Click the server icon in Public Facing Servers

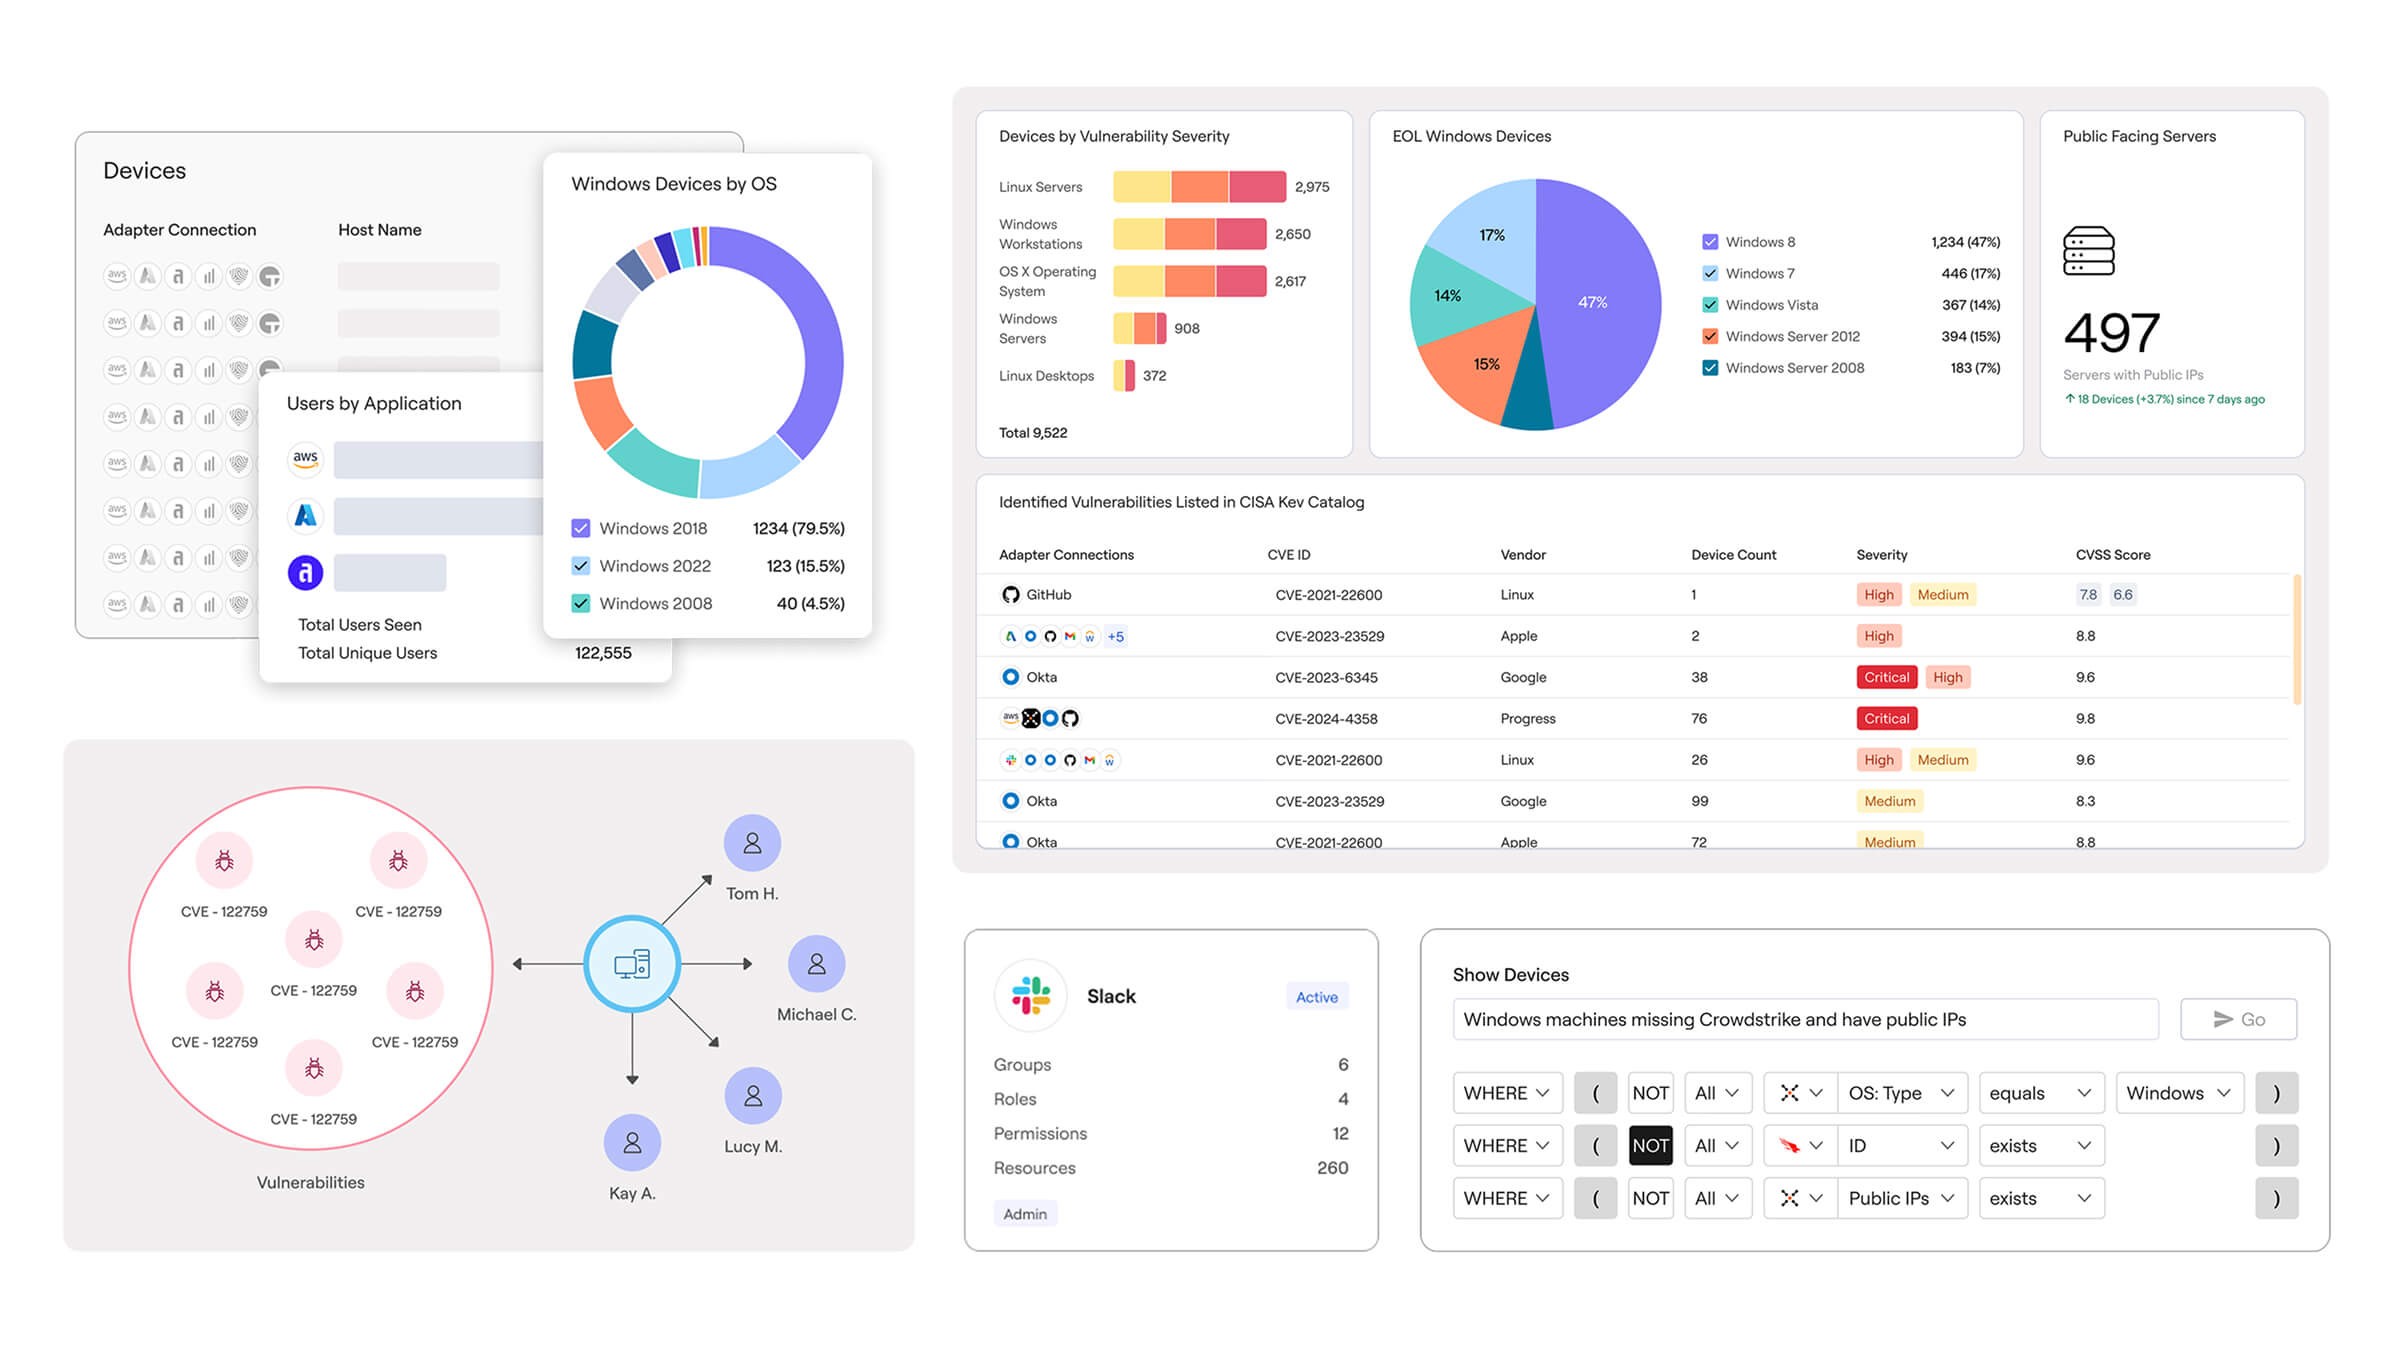tap(2088, 251)
